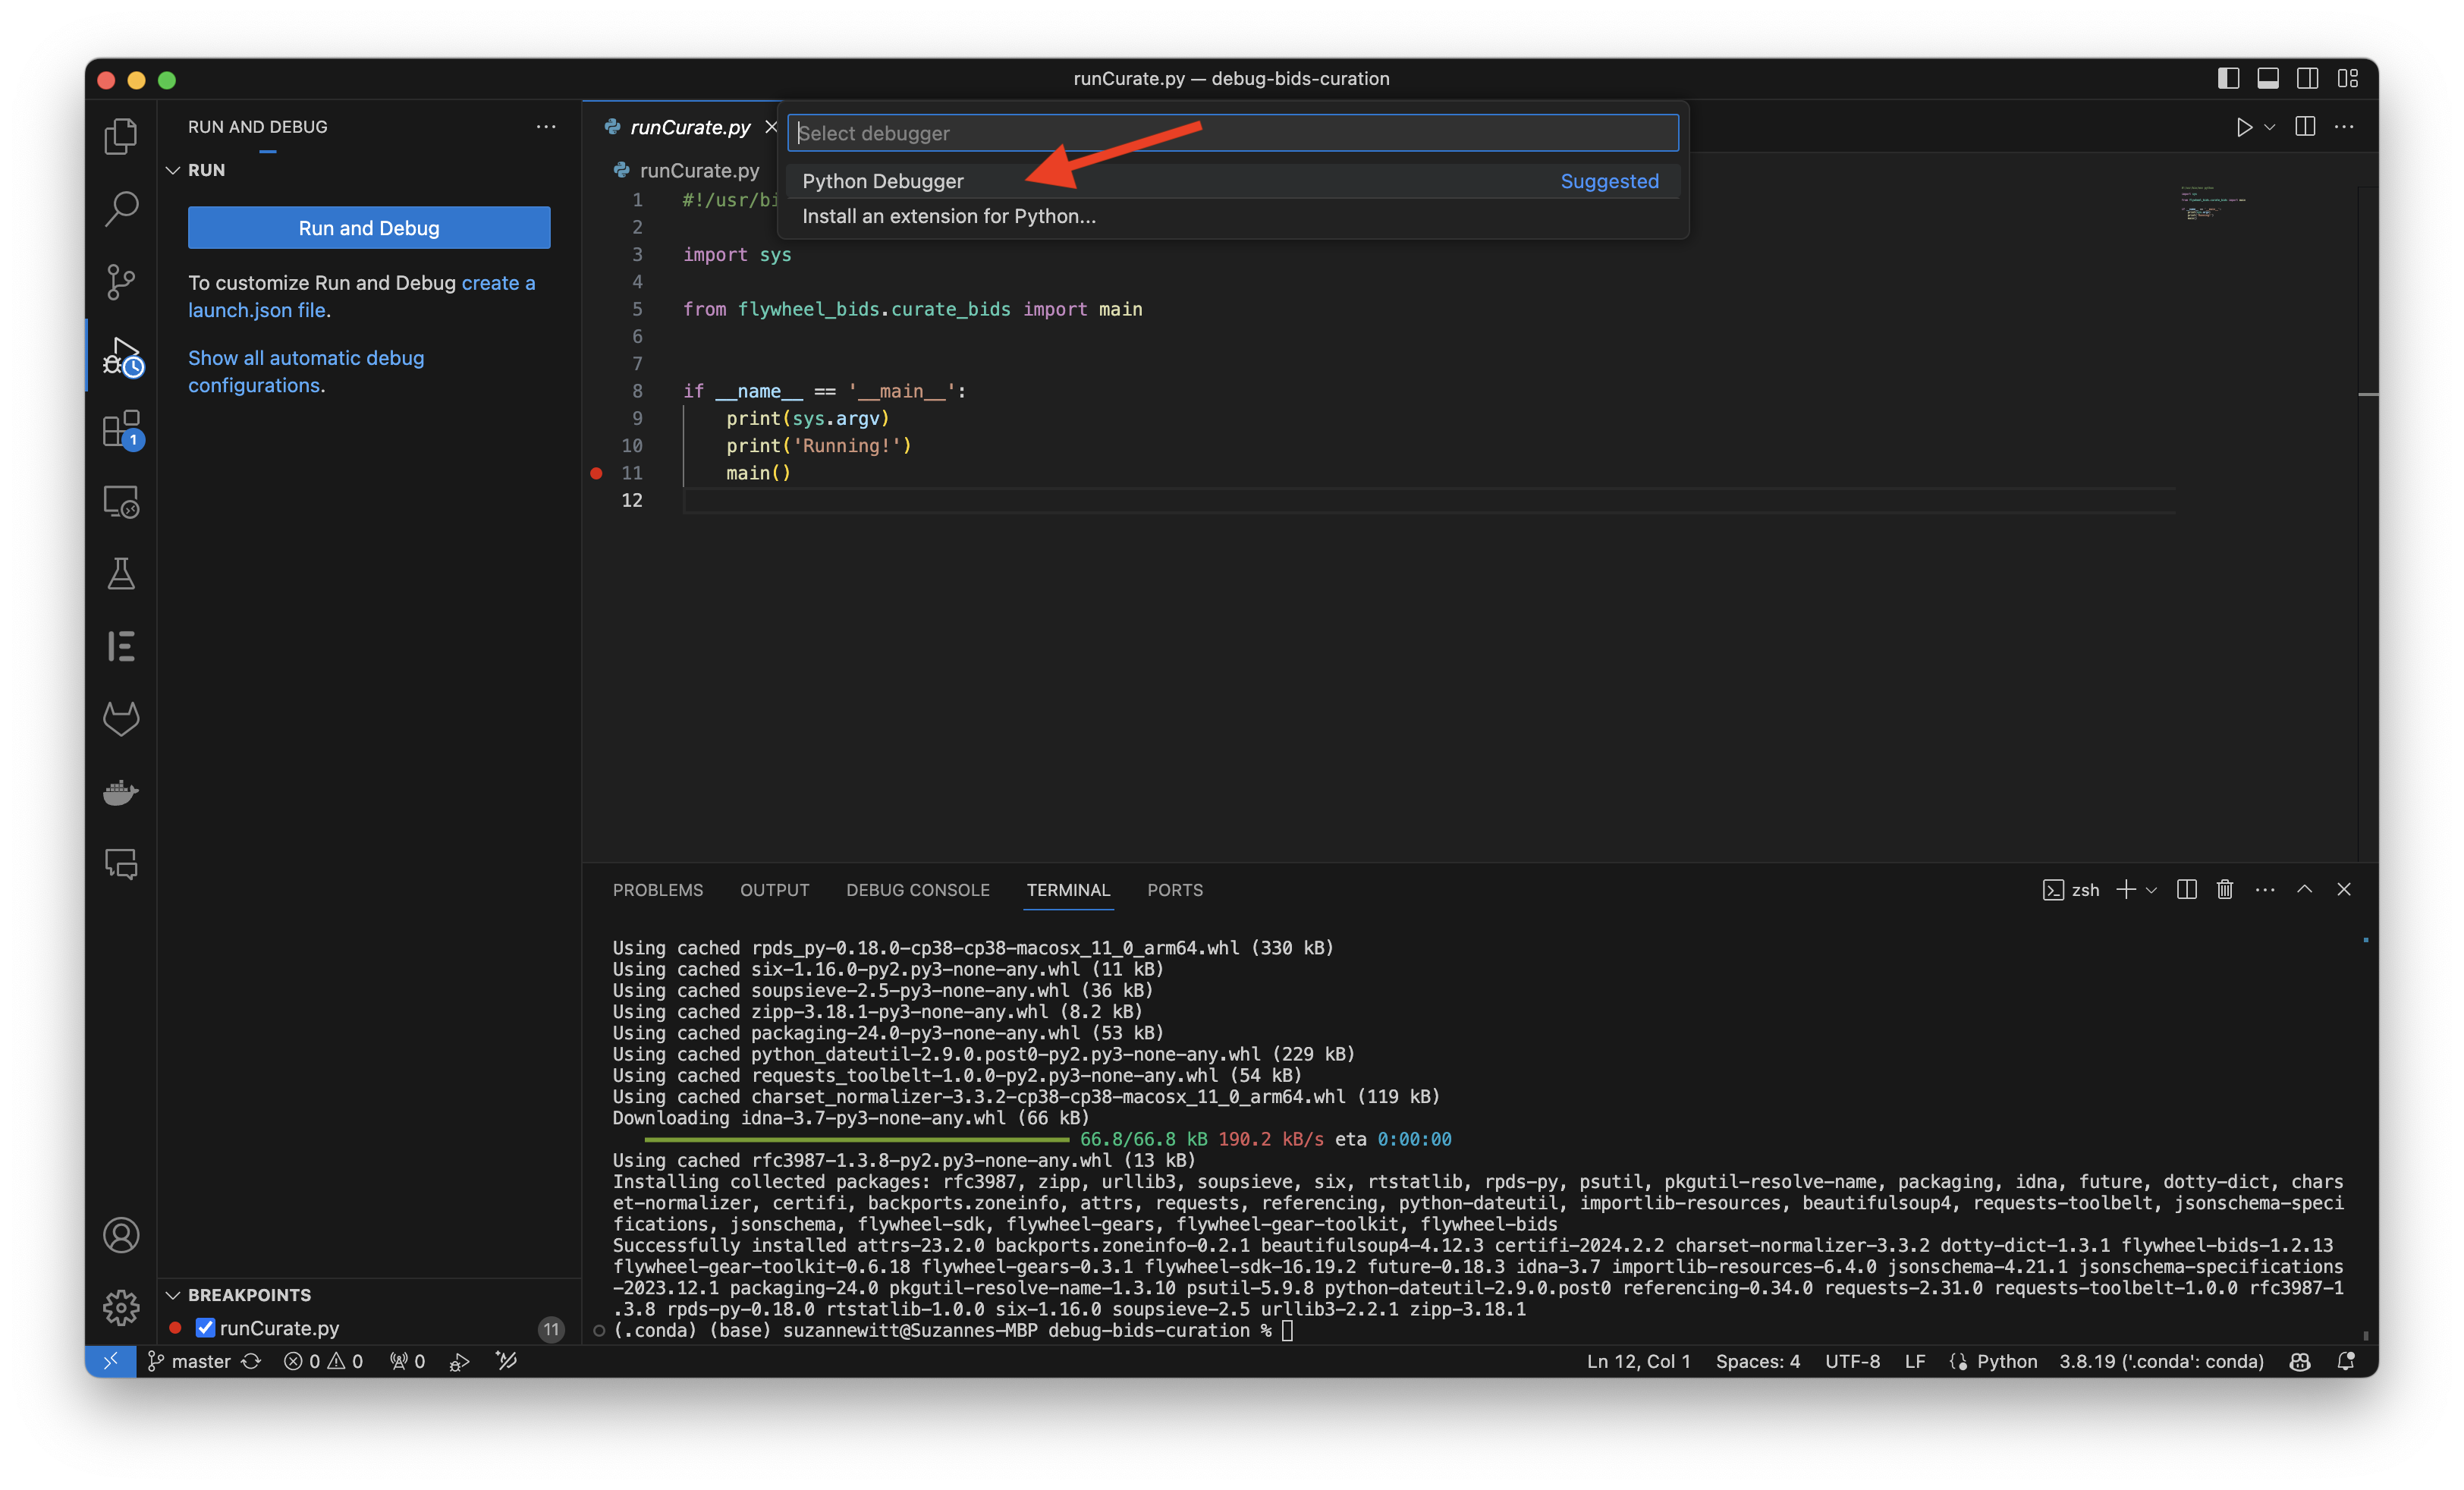Open the run button dropdown arrow
The image size is (2464, 1490).
(2270, 127)
